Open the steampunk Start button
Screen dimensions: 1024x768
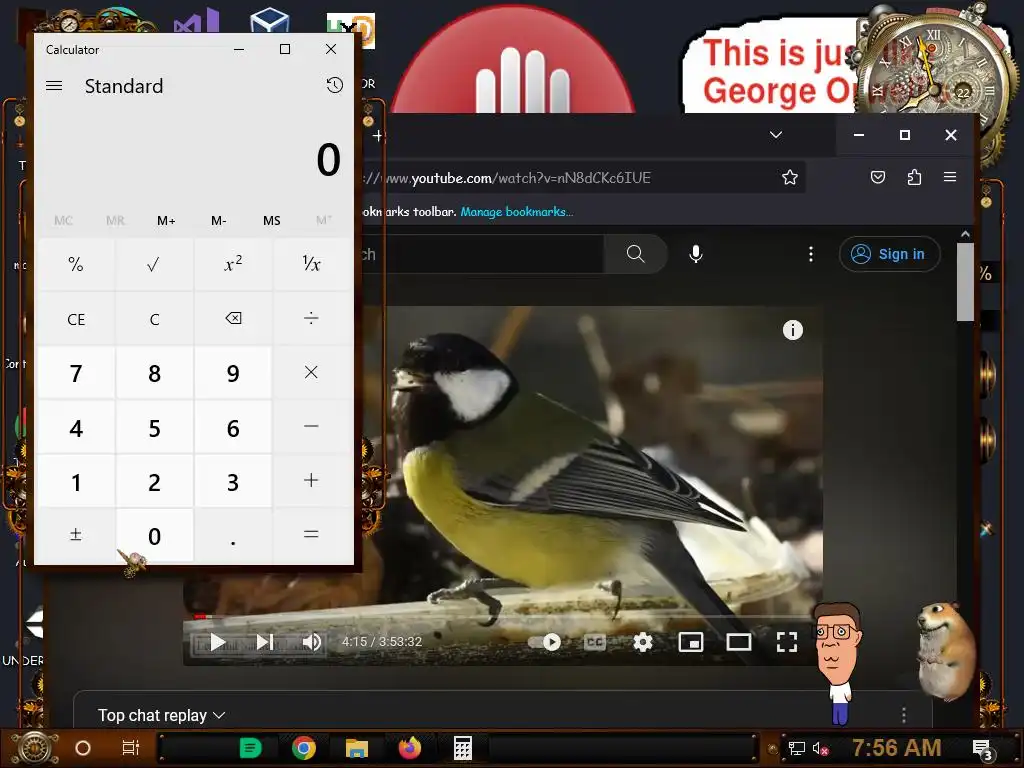coord(36,748)
